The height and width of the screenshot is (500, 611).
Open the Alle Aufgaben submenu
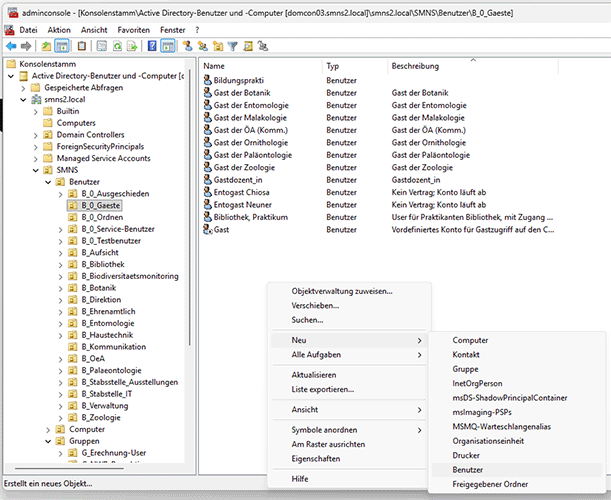(315, 355)
